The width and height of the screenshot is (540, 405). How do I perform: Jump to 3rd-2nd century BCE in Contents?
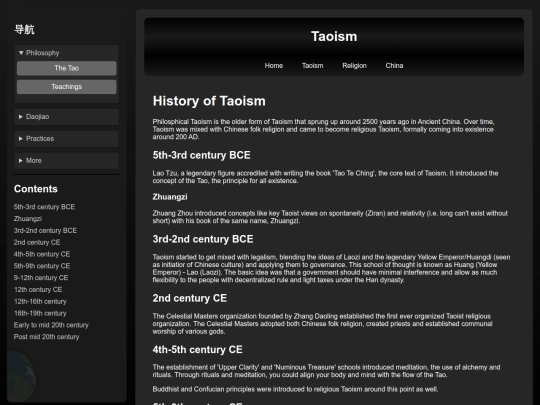45,230
